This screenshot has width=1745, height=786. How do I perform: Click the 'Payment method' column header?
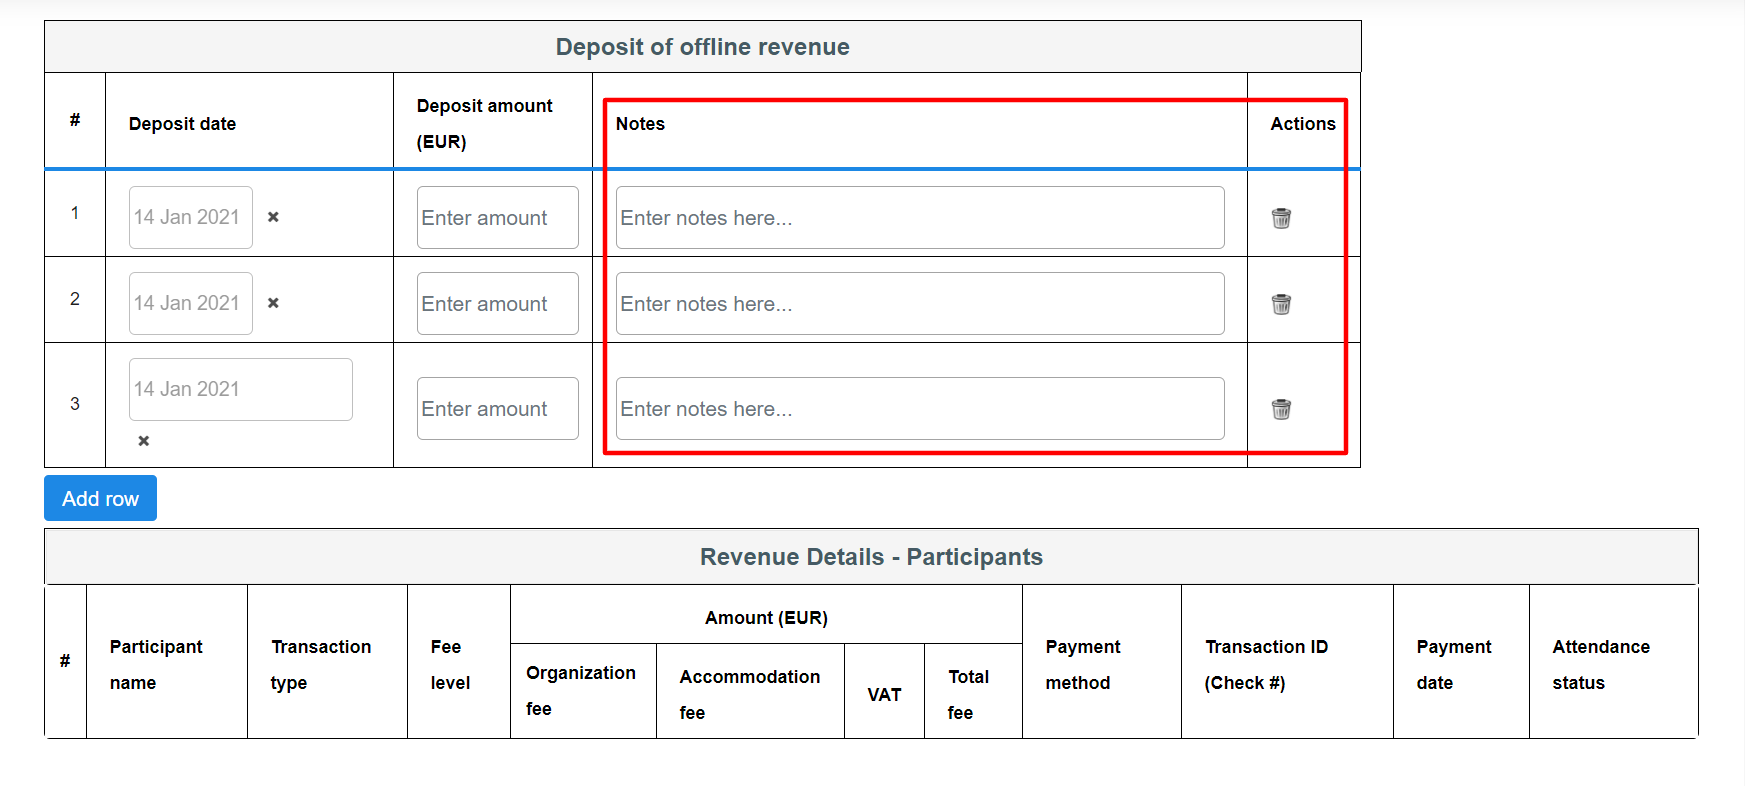(x=1083, y=665)
